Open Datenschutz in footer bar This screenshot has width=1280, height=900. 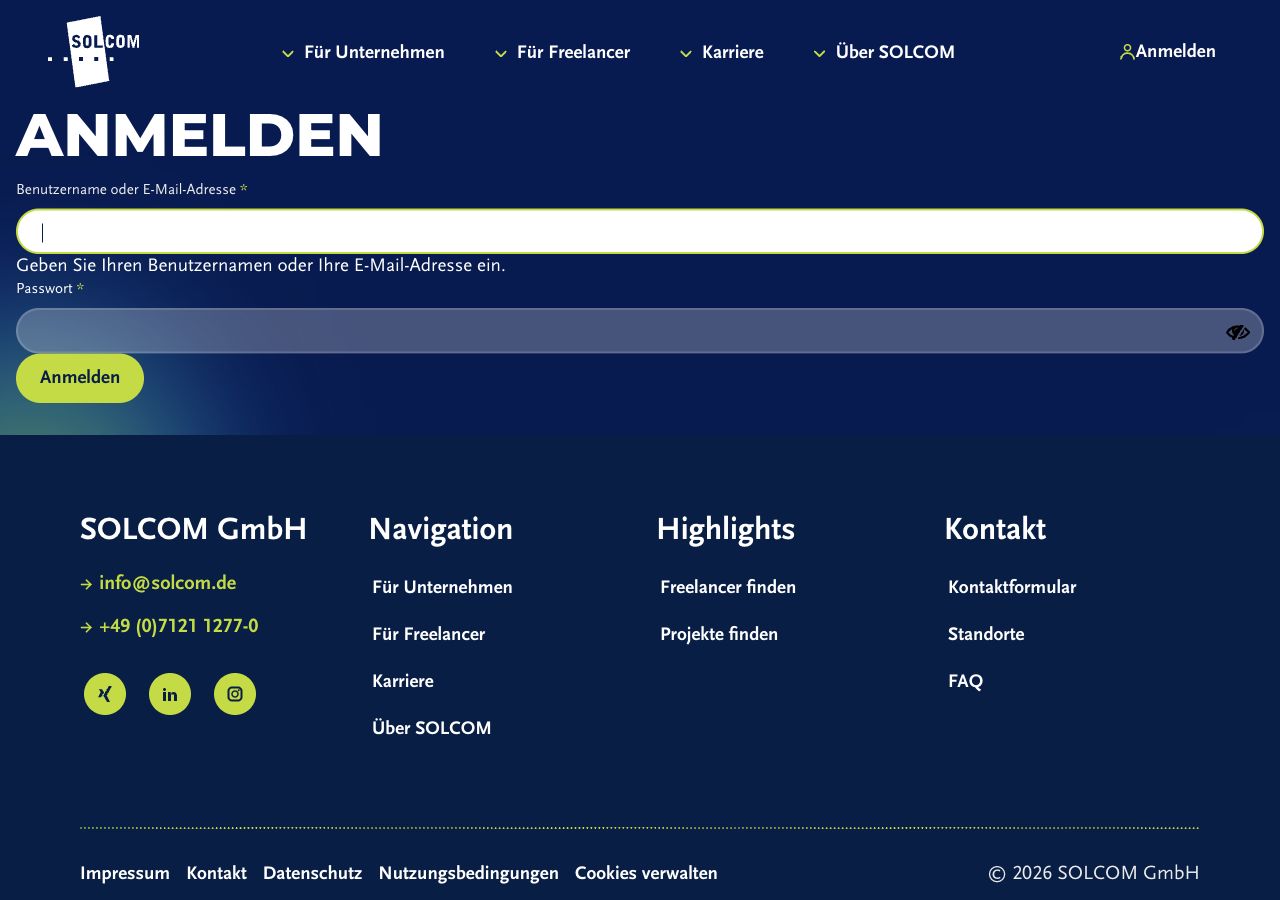pyautogui.click(x=312, y=873)
